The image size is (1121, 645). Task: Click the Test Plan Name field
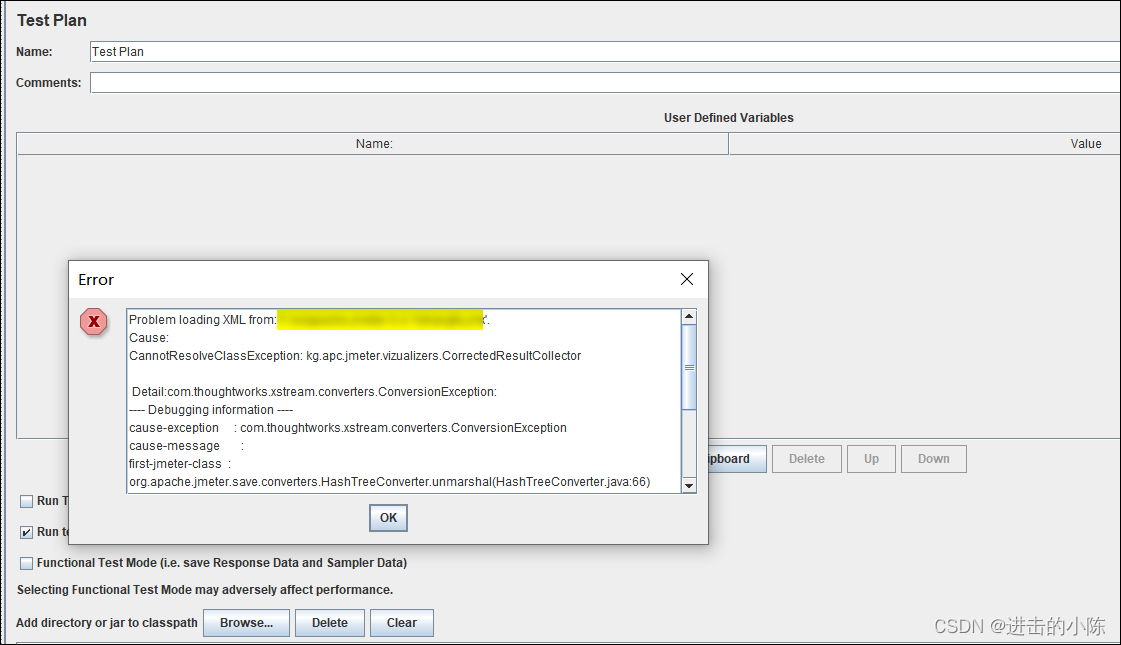coord(605,51)
